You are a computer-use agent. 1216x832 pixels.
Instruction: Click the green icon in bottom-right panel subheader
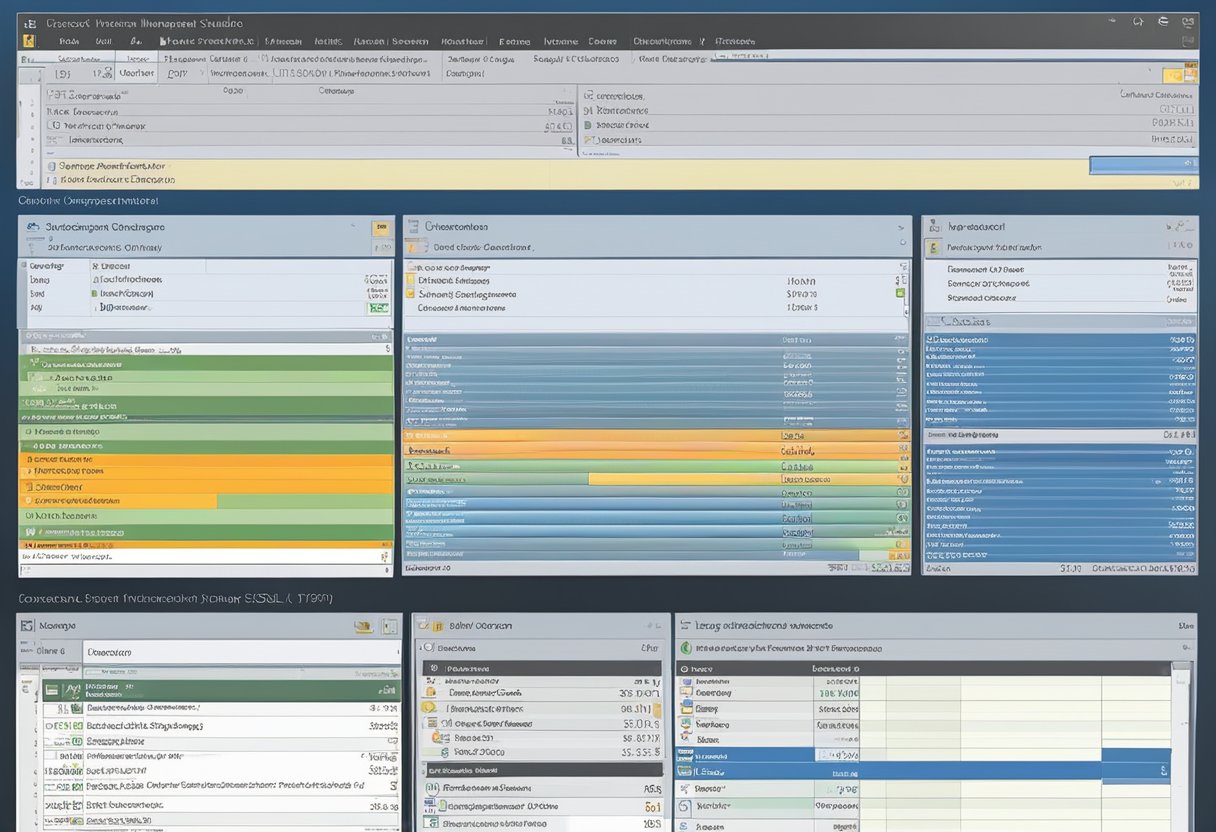(686, 648)
